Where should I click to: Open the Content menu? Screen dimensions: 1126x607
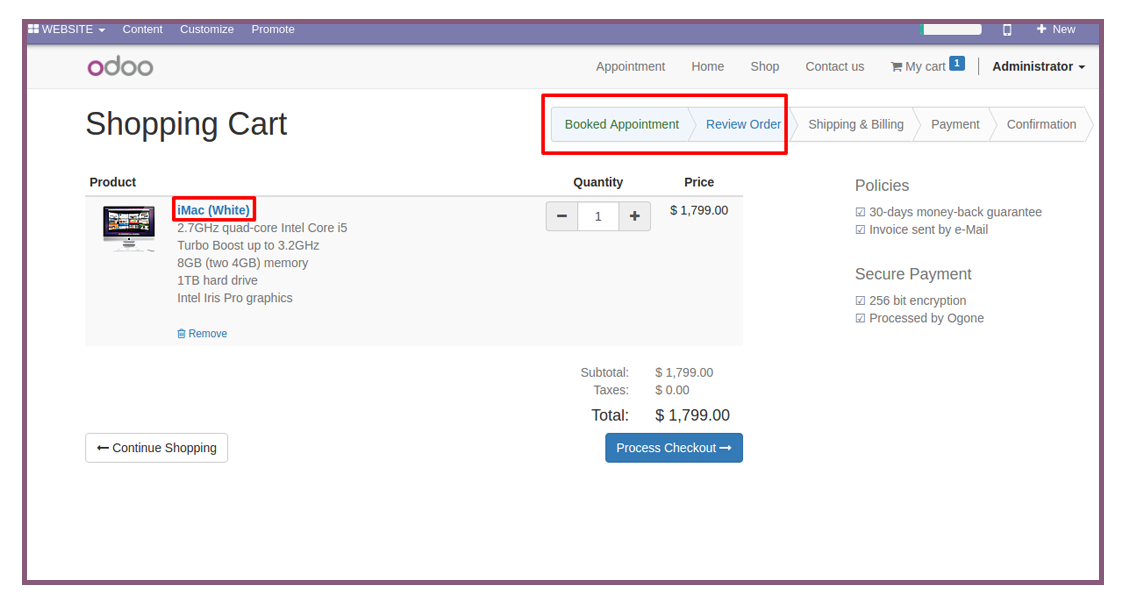click(x=142, y=29)
